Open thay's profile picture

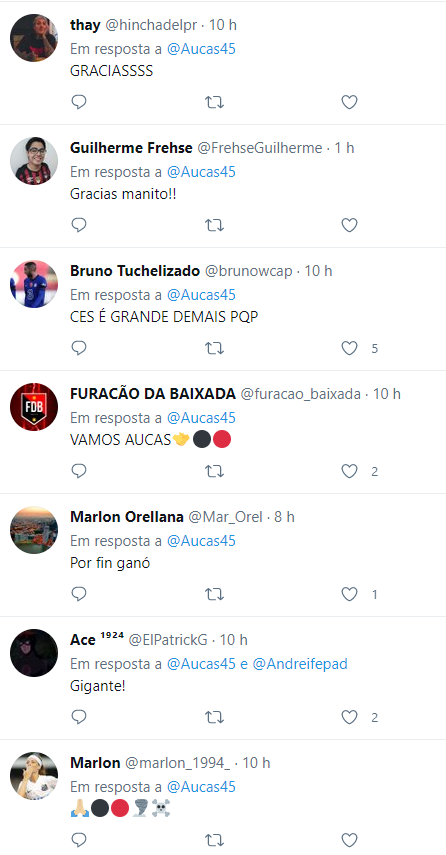34,38
